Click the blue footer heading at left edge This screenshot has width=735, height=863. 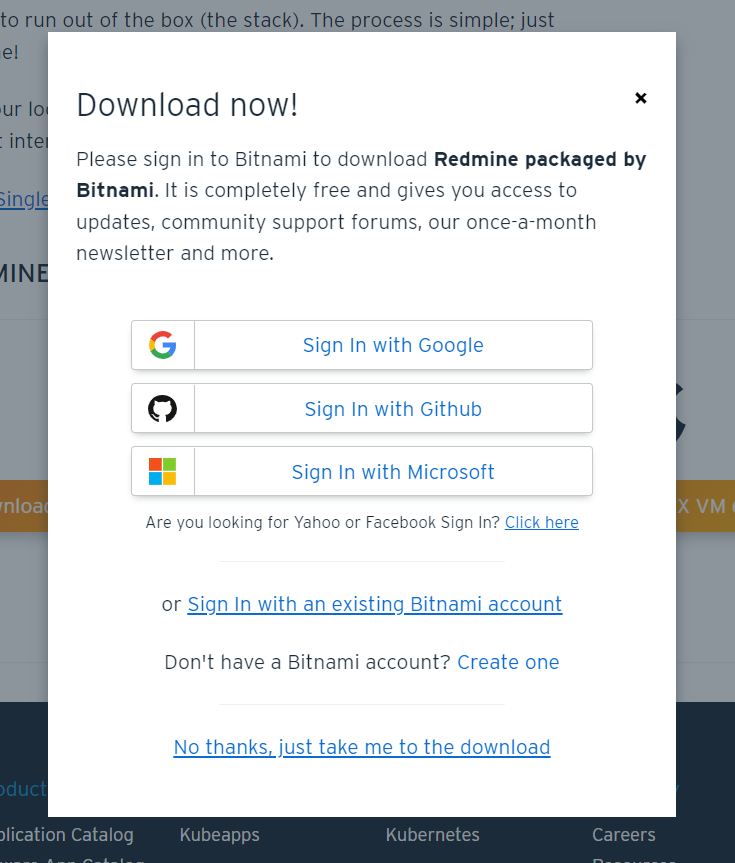click(x=23, y=789)
